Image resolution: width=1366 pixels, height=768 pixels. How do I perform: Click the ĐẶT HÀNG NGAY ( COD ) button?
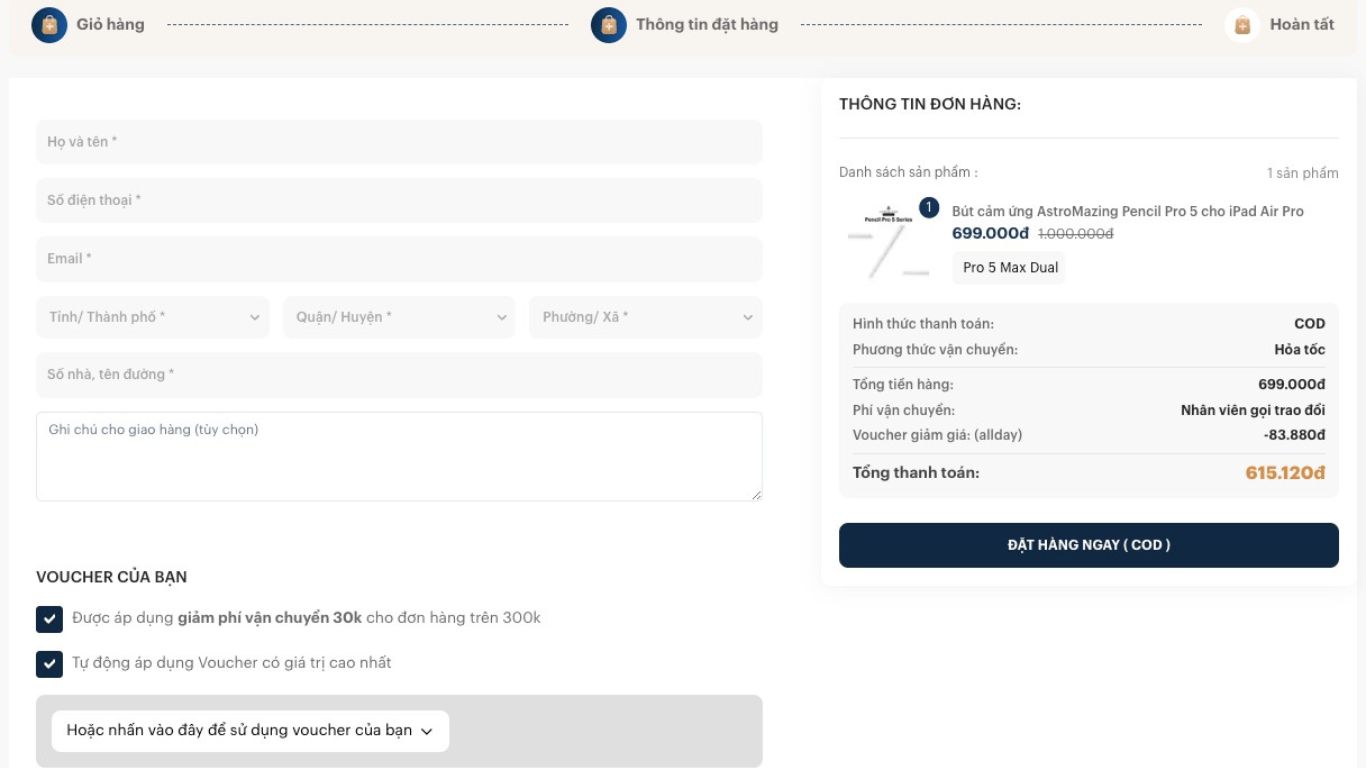[x=1089, y=545]
